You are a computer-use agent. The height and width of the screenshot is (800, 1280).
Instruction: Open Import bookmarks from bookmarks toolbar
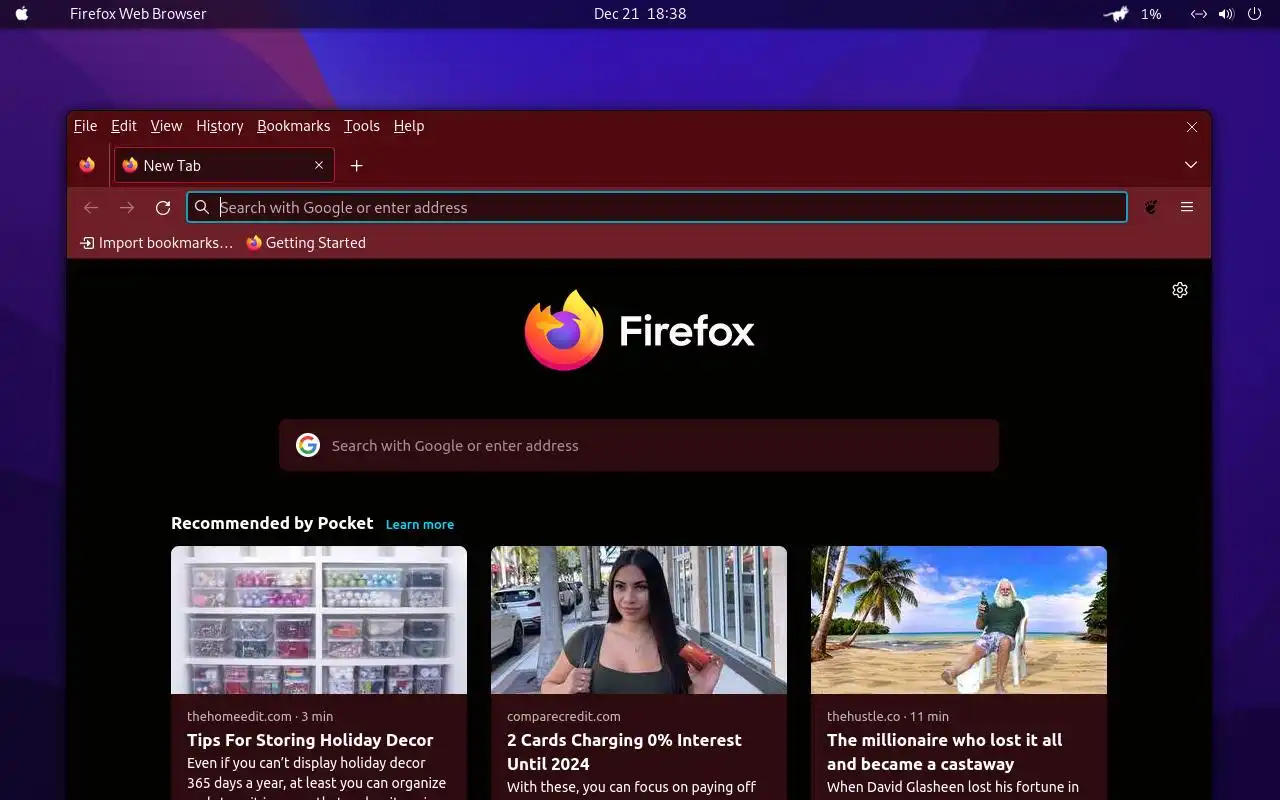[156, 243]
